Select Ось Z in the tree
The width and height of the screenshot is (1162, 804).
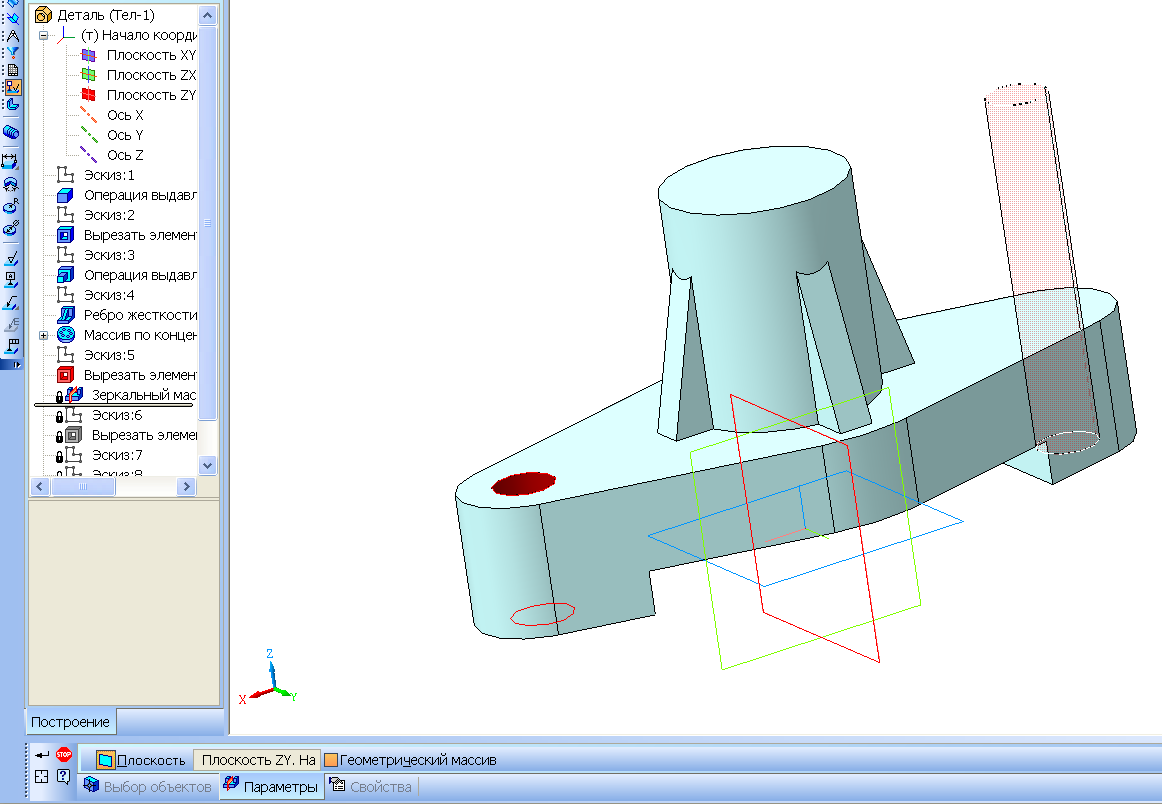click(125, 155)
